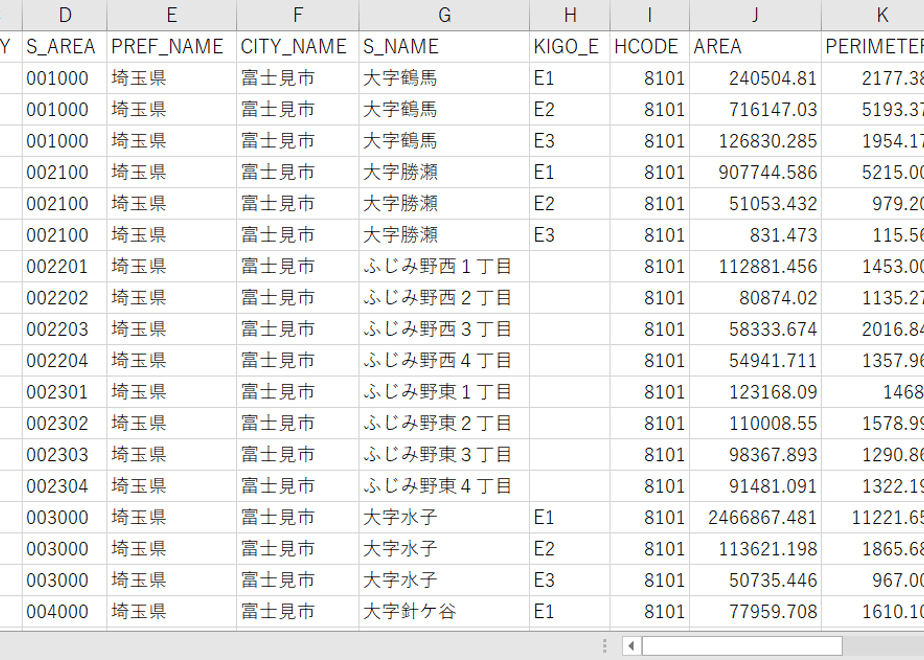Select cell with AREA value 716147.03

point(755,110)
